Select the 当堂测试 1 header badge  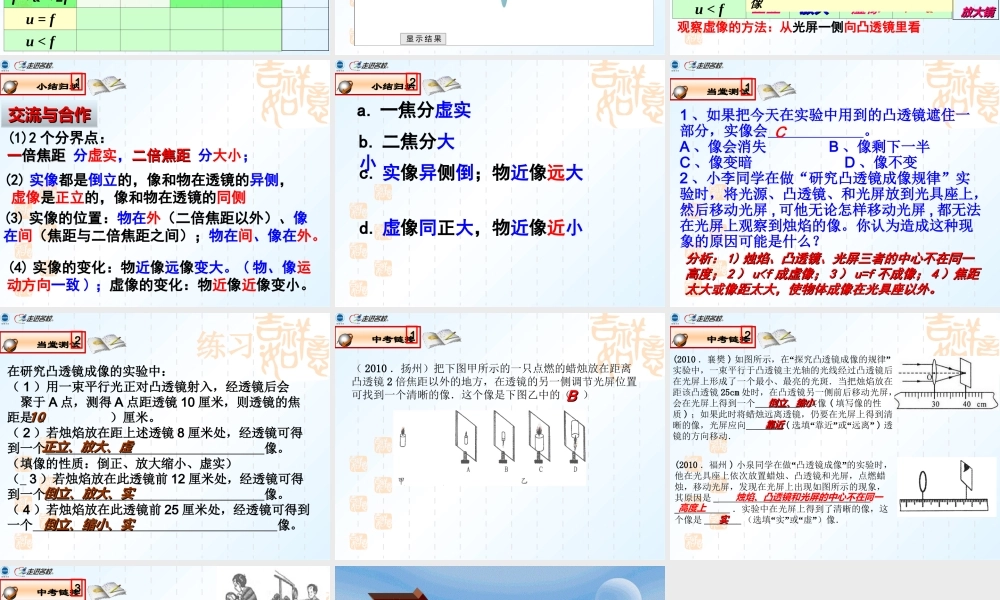click(x=712, y=91)
